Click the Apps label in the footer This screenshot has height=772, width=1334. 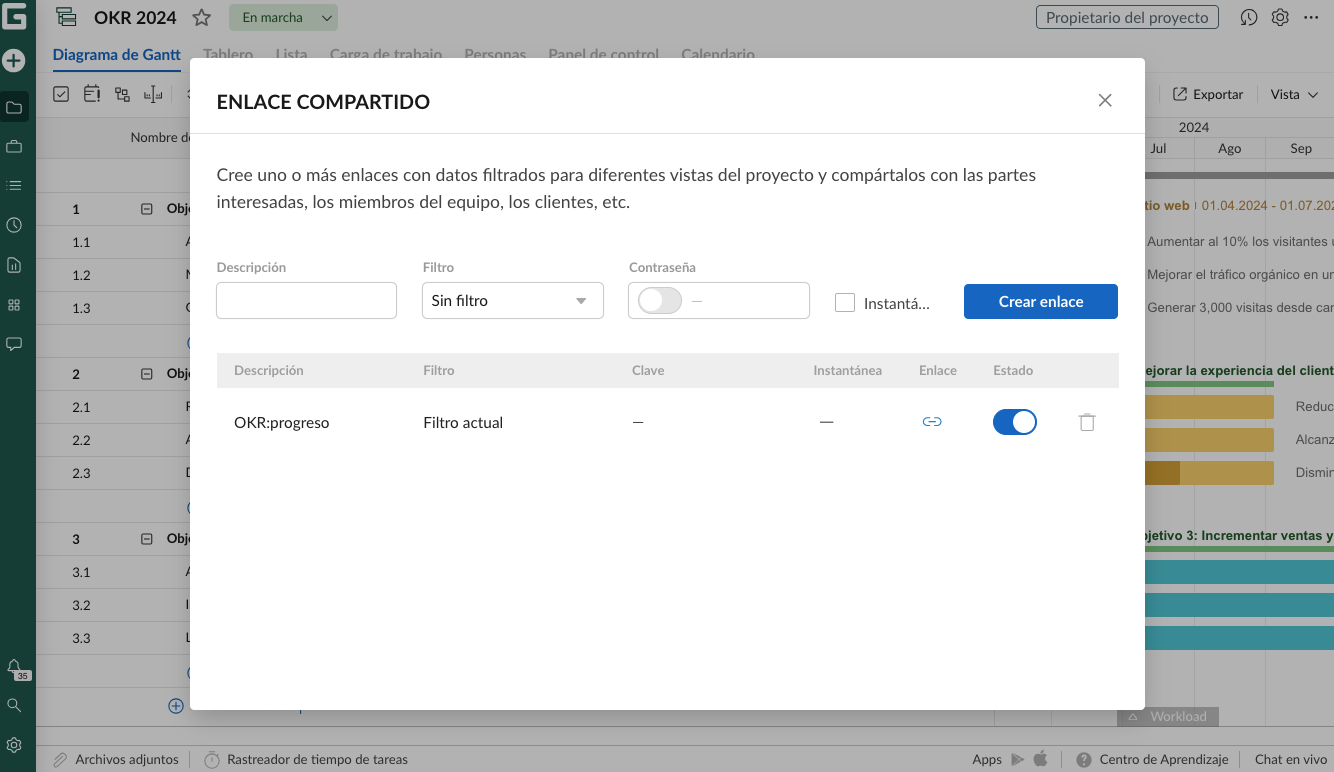(987, 759)
